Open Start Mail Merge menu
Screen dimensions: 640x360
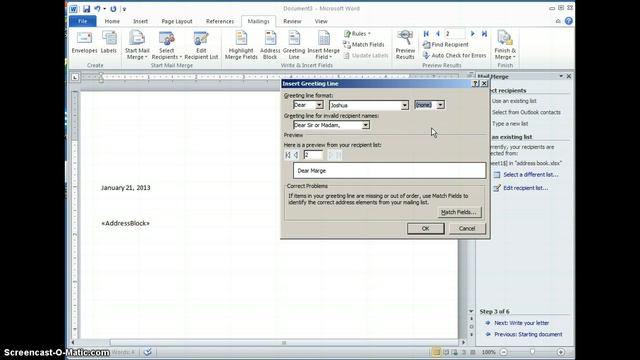(x=137, y=45)
